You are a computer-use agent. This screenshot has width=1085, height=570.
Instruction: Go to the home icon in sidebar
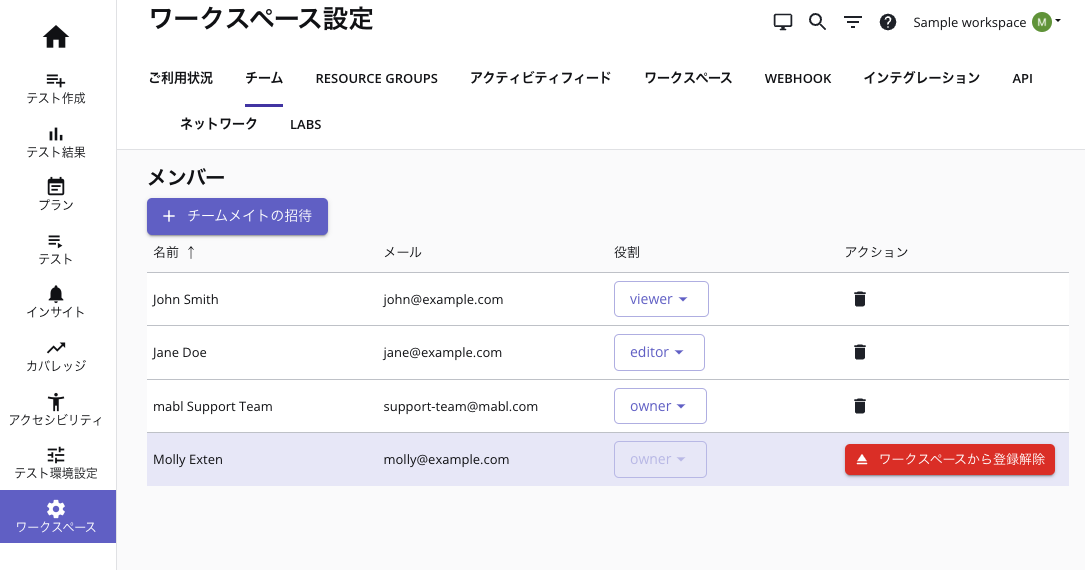point(56,38)
